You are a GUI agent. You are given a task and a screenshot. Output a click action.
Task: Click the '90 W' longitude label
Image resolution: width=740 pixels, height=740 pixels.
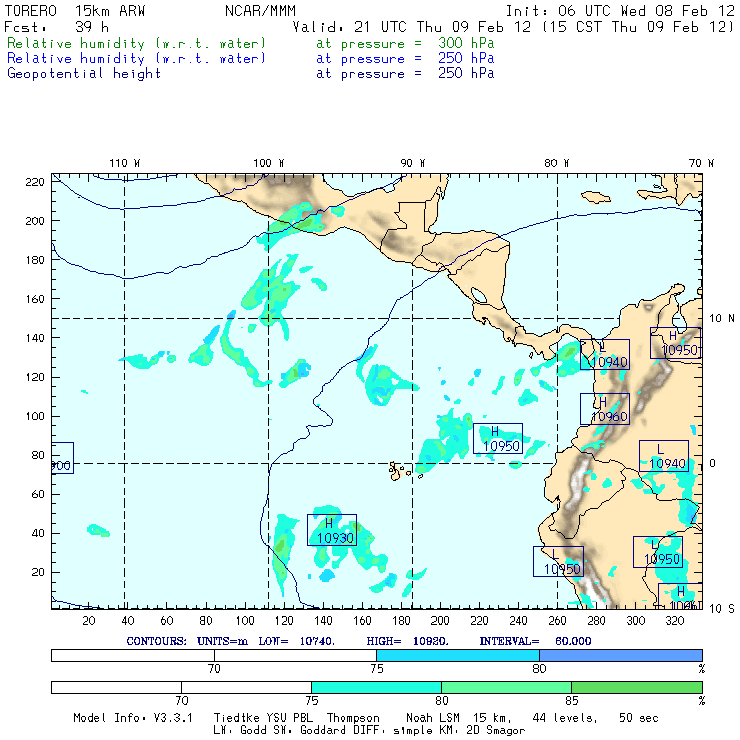[x=413, y=163]
